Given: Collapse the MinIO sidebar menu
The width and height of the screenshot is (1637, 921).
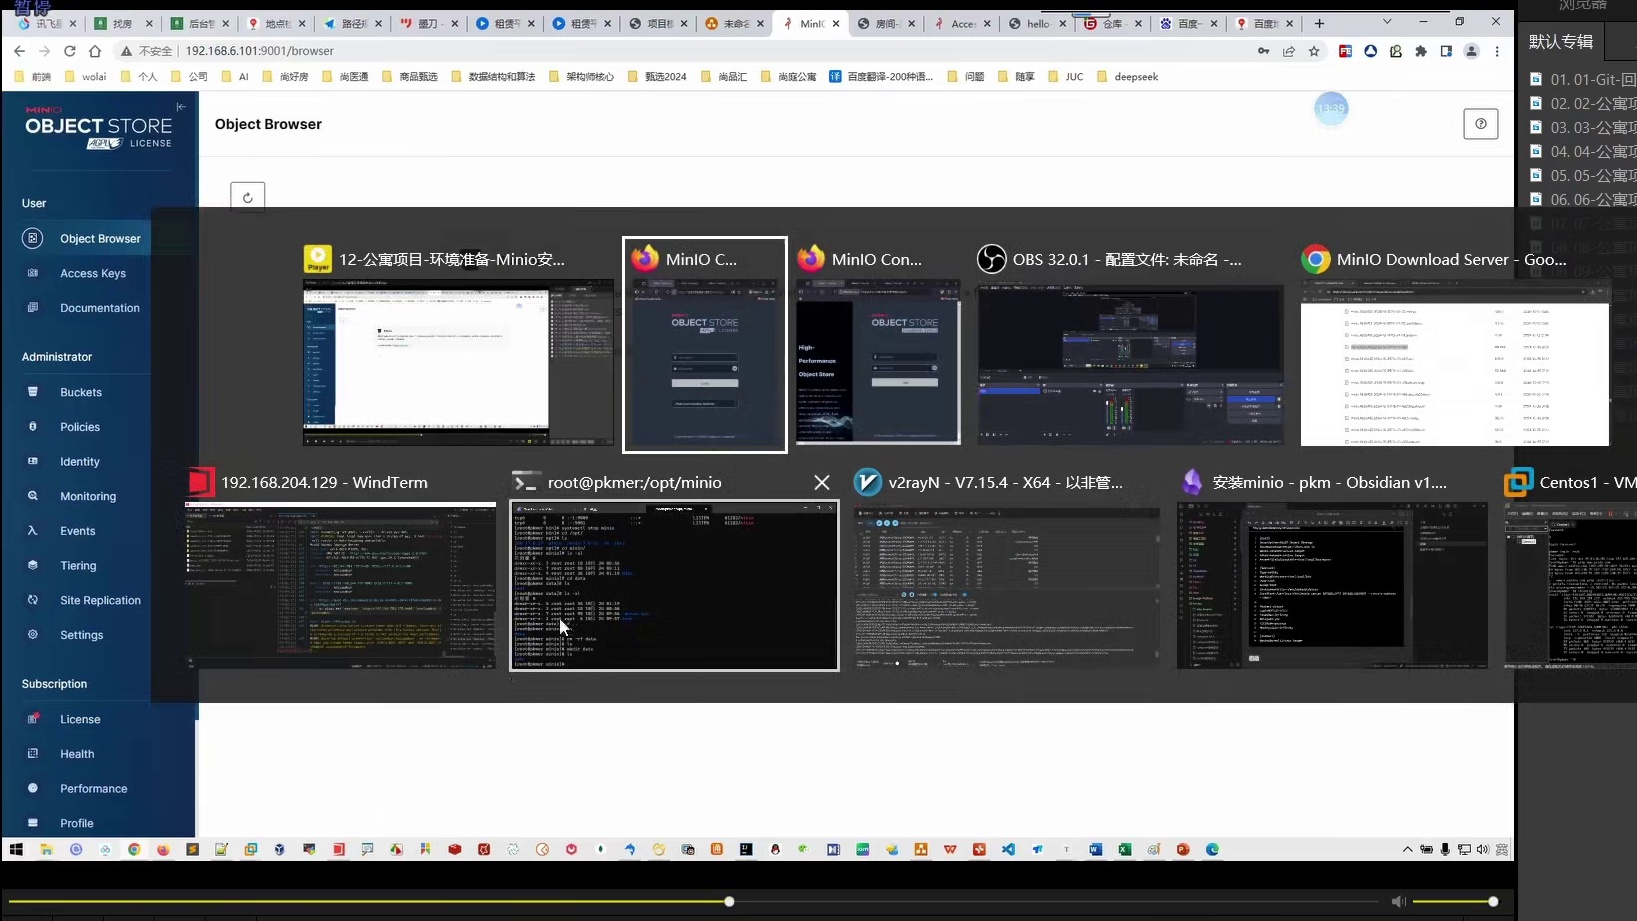Looking at the screenshot, I should point(181,107).
